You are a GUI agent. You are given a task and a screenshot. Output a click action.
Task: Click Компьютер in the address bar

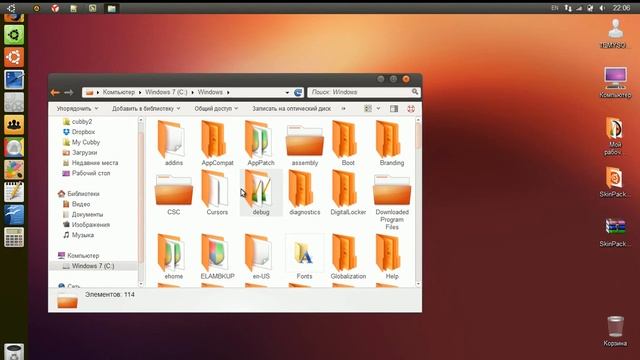[x=118, y=92]
